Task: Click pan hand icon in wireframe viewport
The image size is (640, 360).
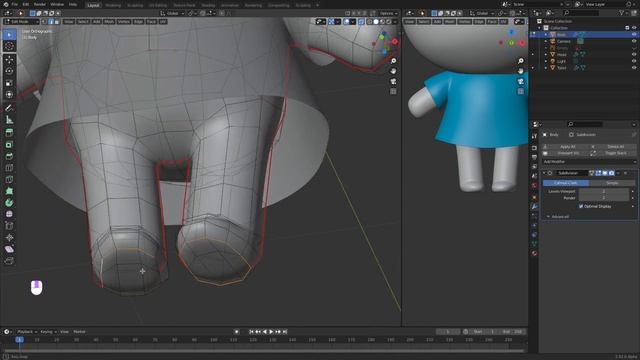Action: pyautogui.click(x=393, y=71)
